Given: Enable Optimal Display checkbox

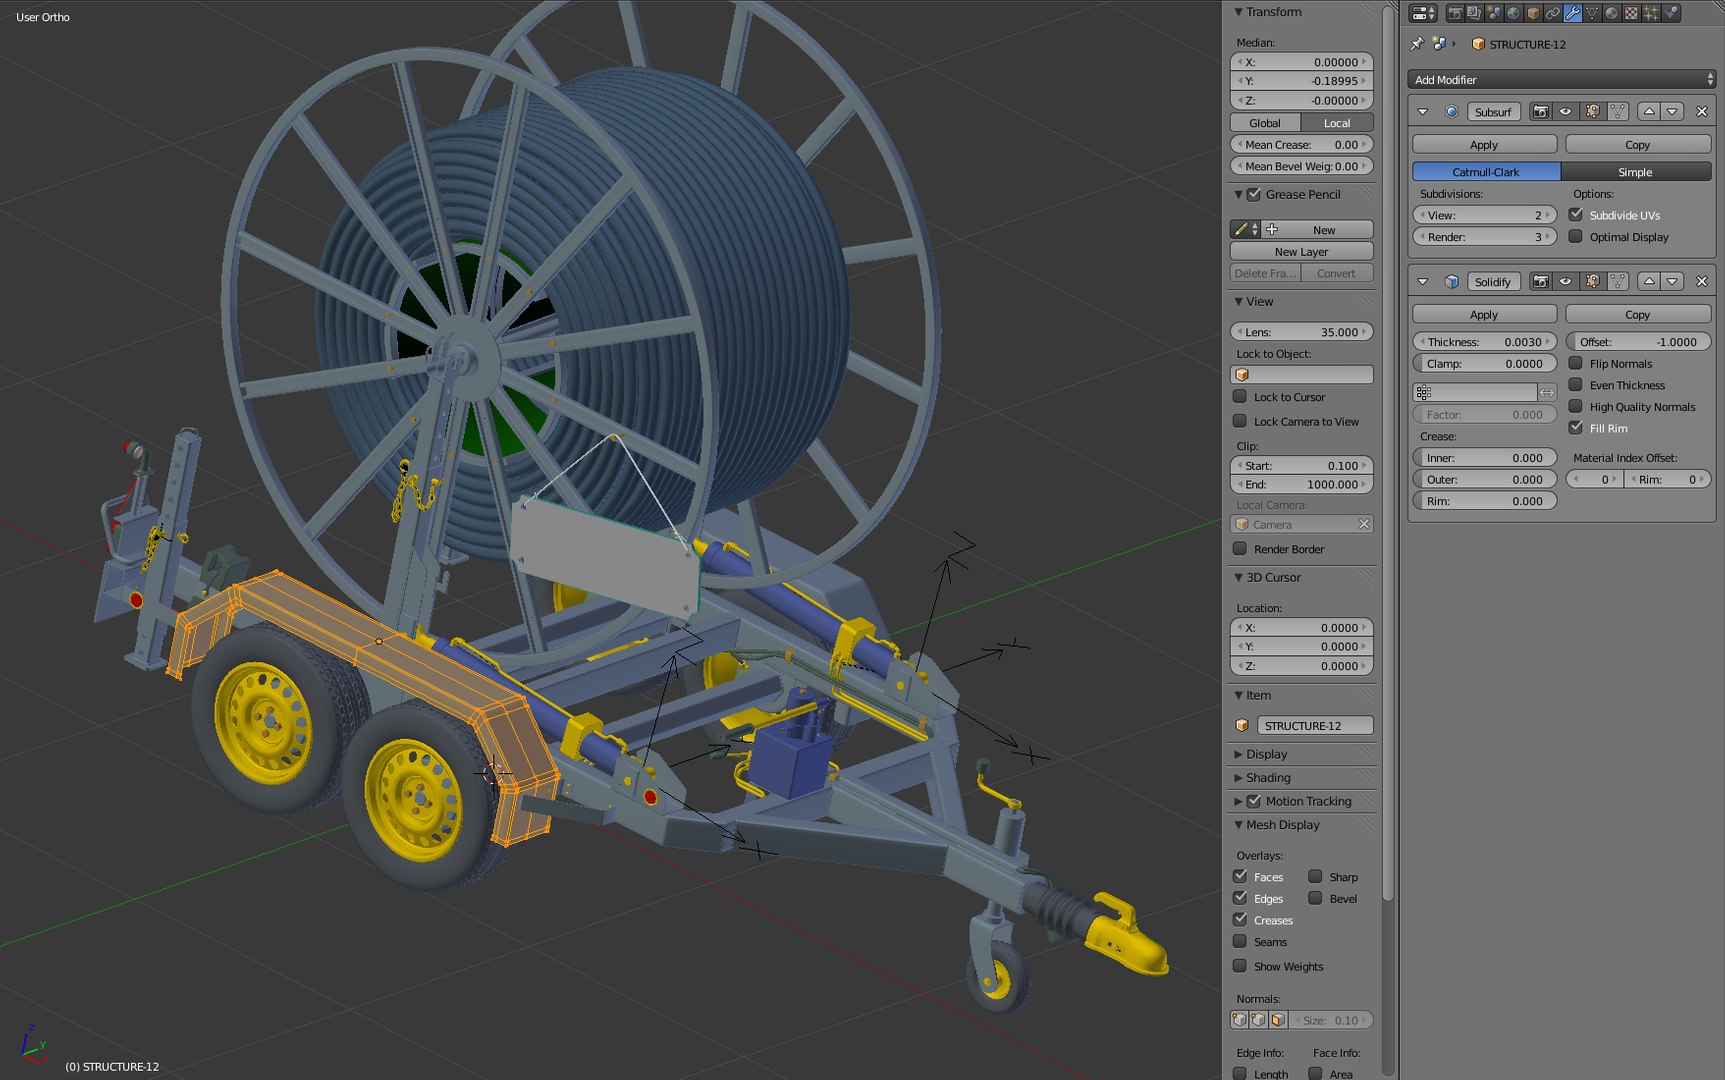Looking at the screenshot, I should pos(1575,237).
